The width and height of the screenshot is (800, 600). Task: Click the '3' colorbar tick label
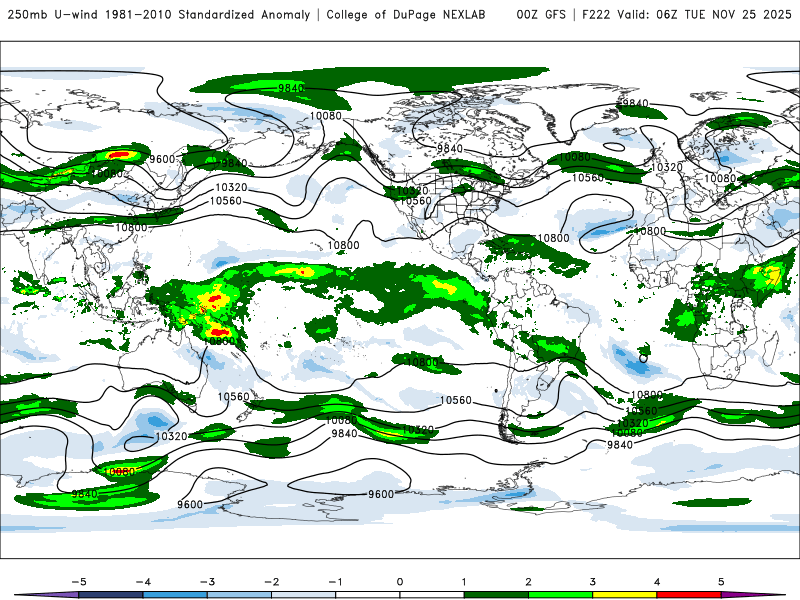593,582
